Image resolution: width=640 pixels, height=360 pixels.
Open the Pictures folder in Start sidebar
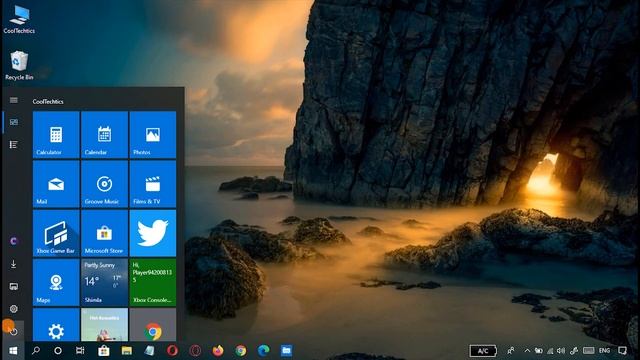(13, 287)
